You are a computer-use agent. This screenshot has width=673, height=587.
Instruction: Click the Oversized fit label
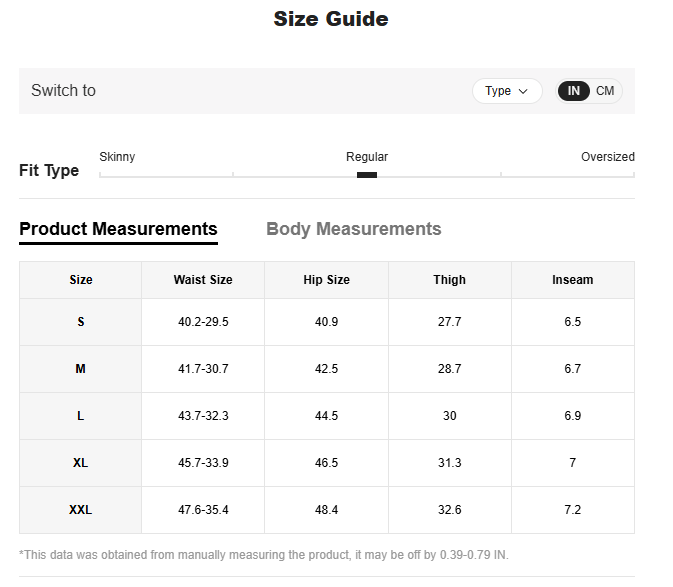(x=607, y=157)
